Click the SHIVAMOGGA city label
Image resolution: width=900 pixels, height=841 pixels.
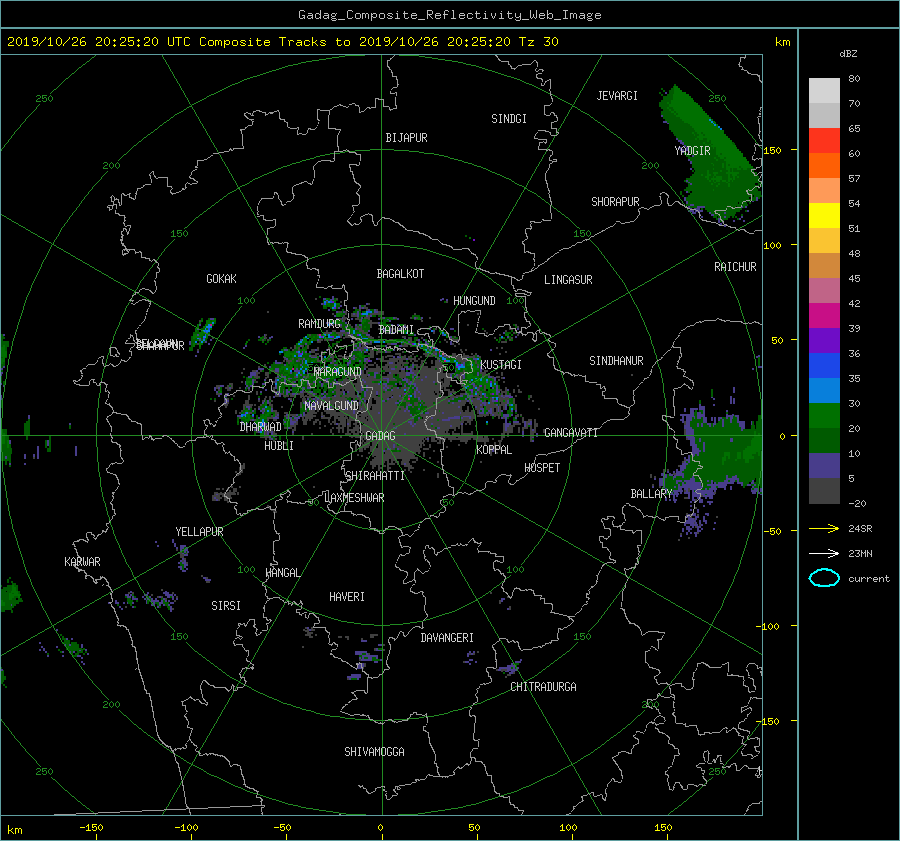tap(374, 752)
